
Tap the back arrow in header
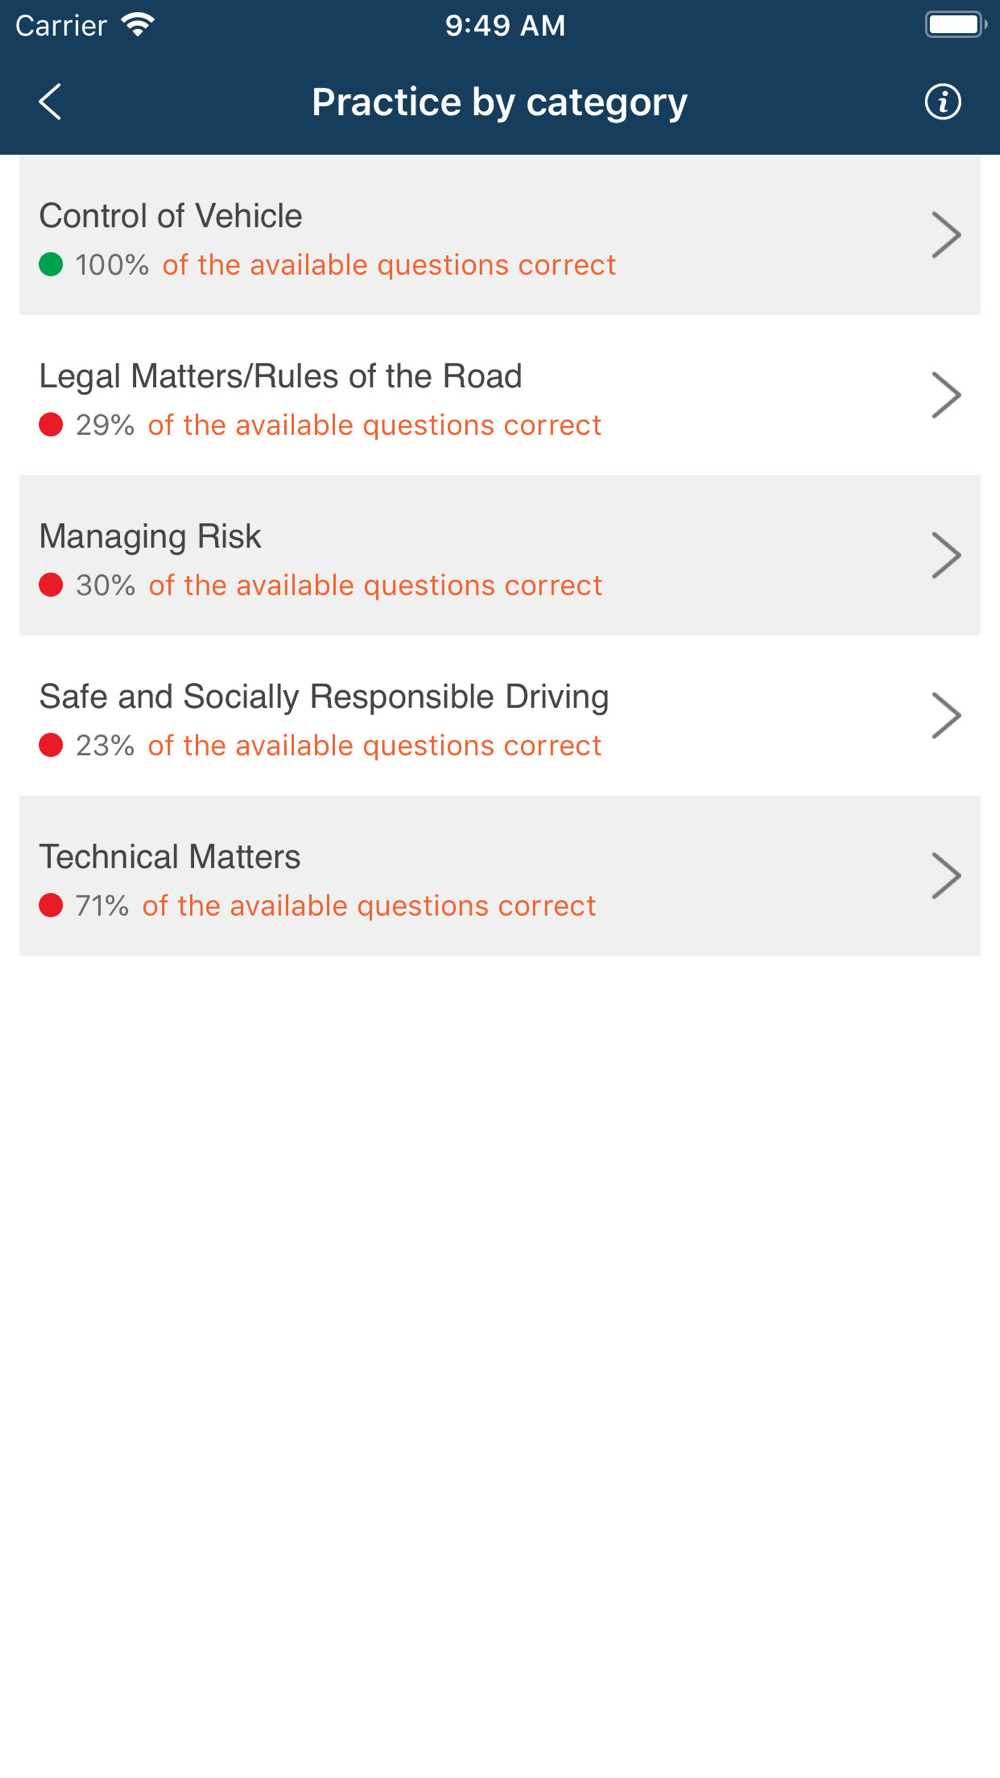(50, 101)
